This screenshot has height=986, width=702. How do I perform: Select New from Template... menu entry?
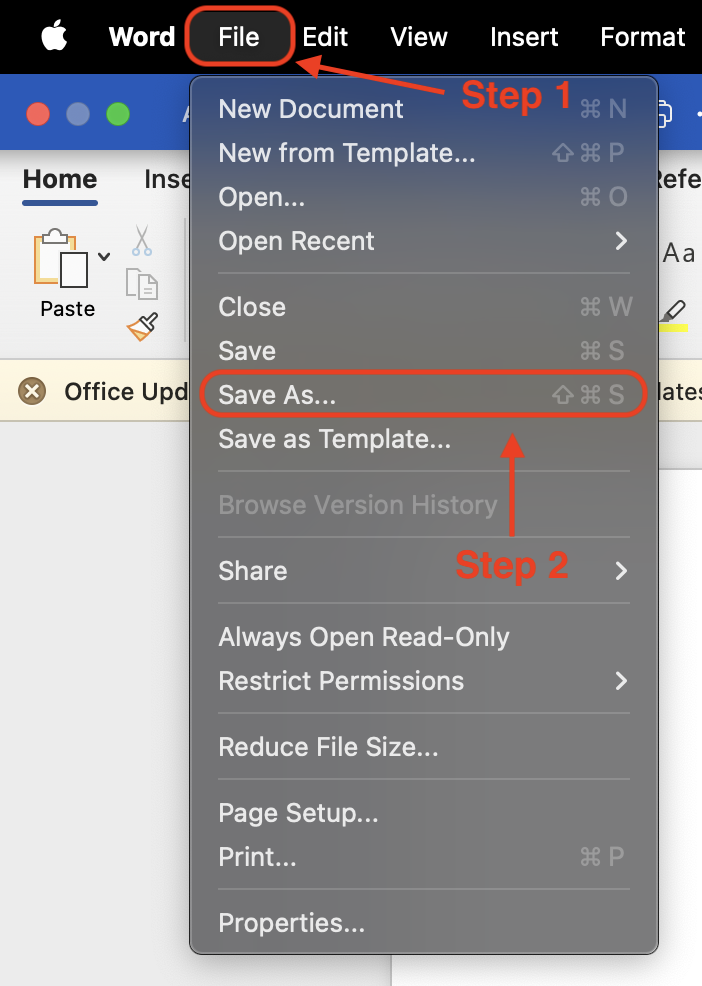pyautogui.click(x=347, y=153)
